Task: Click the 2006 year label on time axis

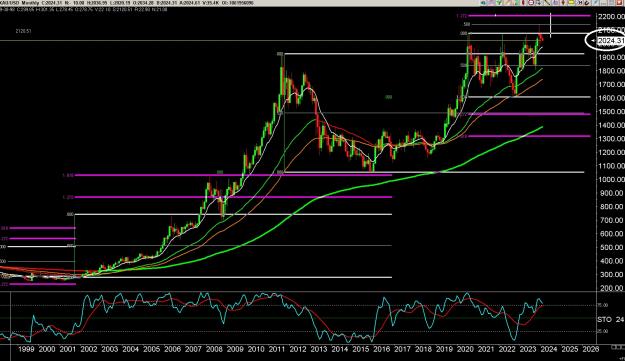Action: tap(172, 349)
